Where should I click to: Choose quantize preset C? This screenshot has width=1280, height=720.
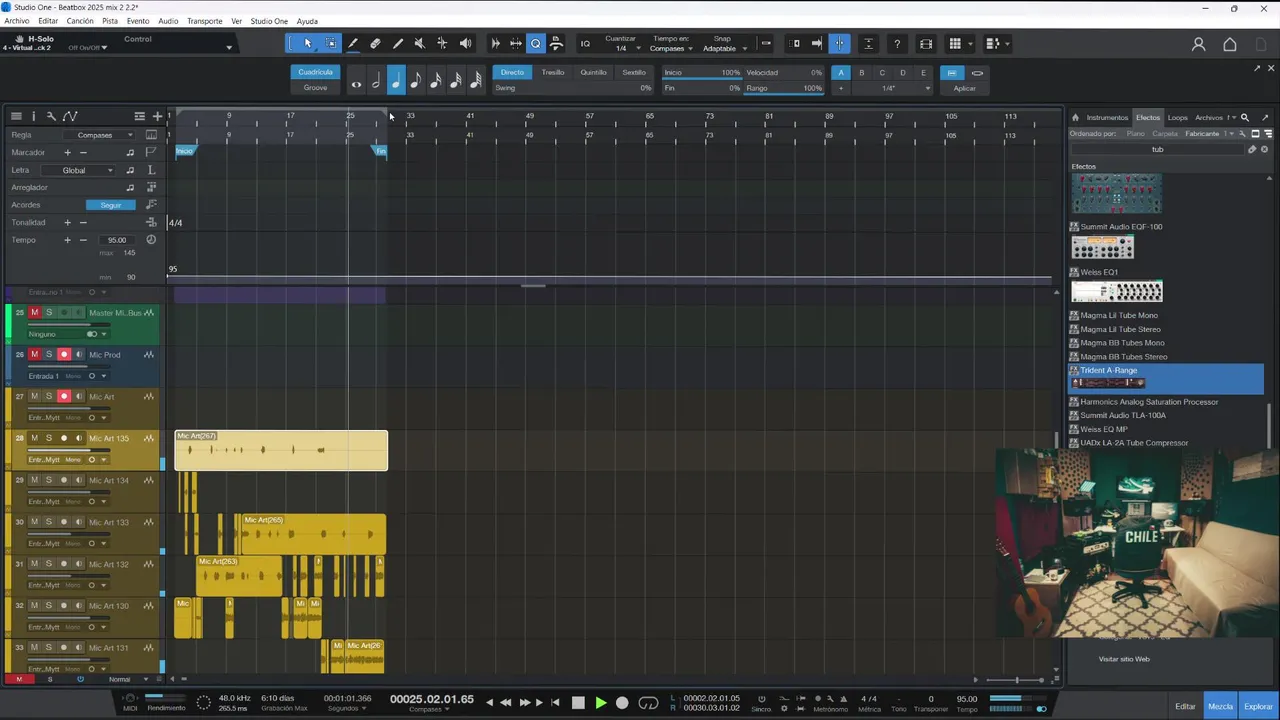click(x=882, y=72)
